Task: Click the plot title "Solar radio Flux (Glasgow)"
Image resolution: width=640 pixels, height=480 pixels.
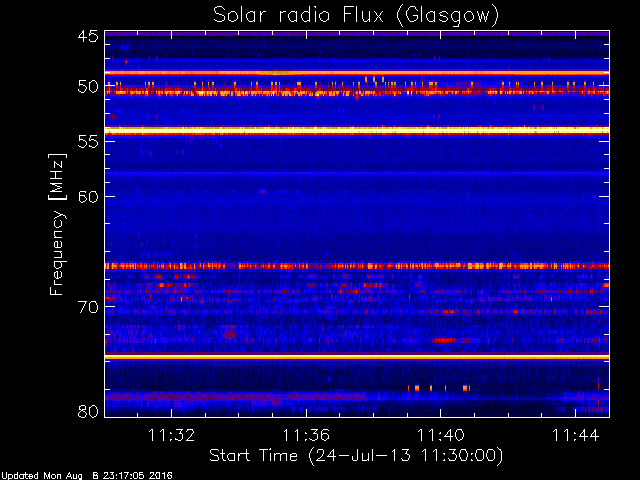Action: 356,16
